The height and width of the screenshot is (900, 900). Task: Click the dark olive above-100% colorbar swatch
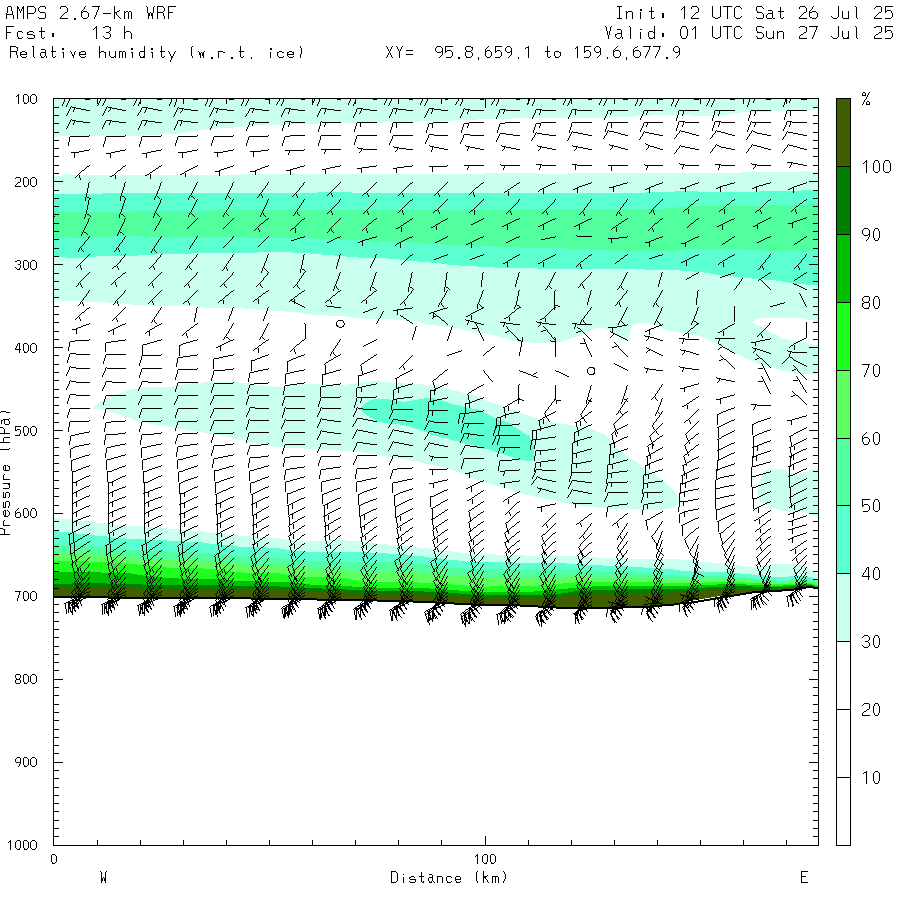coord(843,133)
